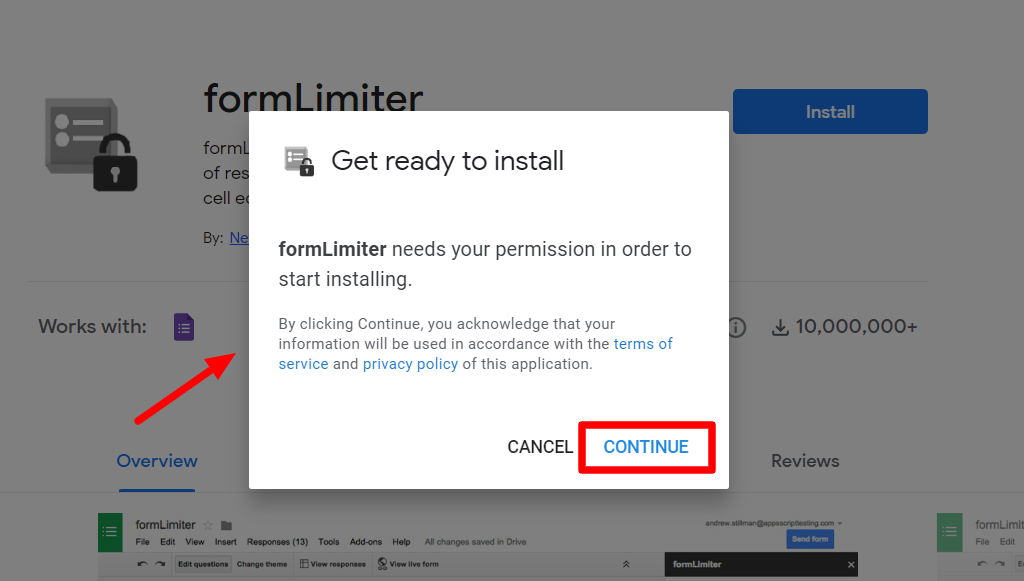Click the download arrow icon beside 10,000,000+
Image resolution: width=1024 pixels, height=581 pixels.
coord(780,327)
